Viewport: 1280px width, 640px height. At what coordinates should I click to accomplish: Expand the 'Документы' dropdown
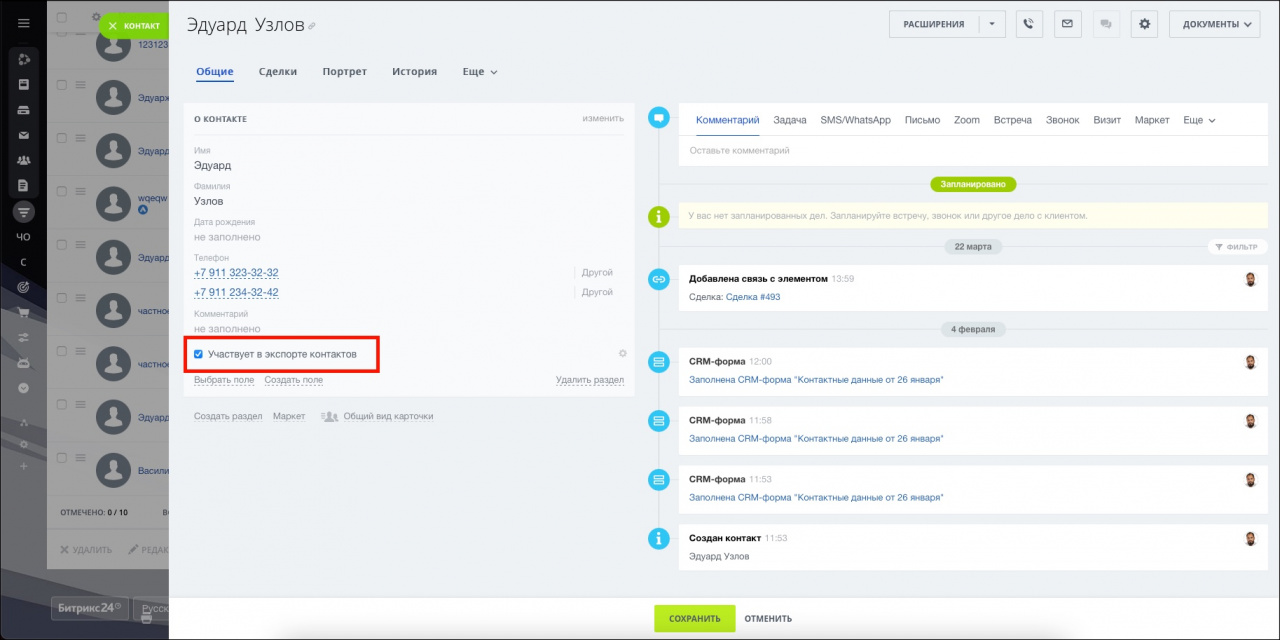pyautogui.click(x=1214, y=24)
